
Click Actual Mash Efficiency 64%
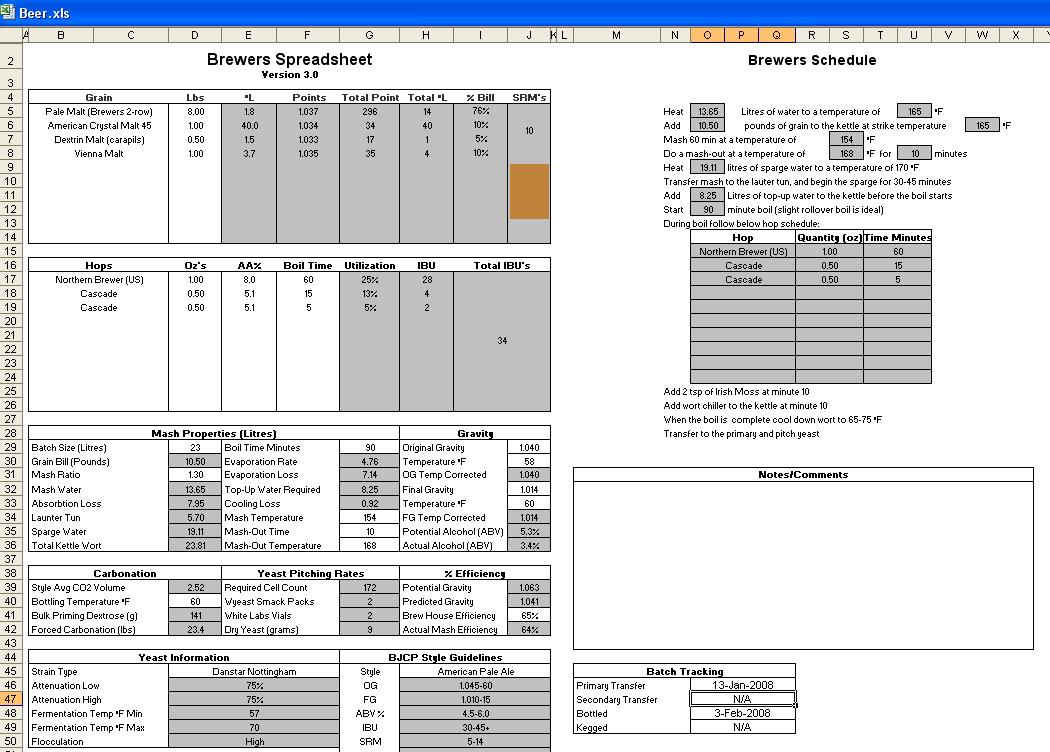pyautogui.click(x=529, y=629)
